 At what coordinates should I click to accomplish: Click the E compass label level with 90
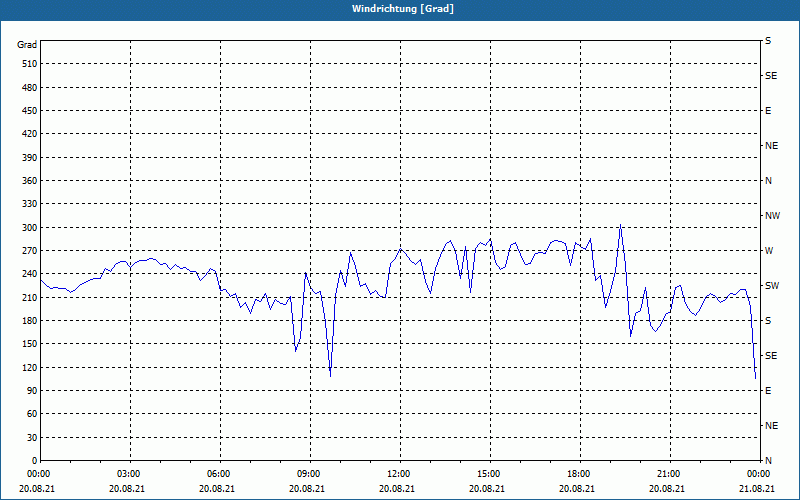coord(768,391)
